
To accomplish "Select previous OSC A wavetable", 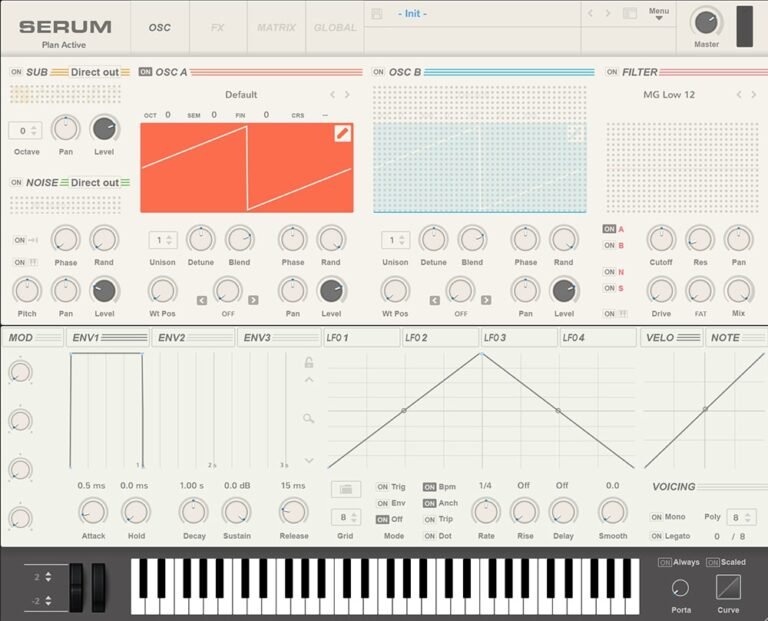I will tap(333, 95).
